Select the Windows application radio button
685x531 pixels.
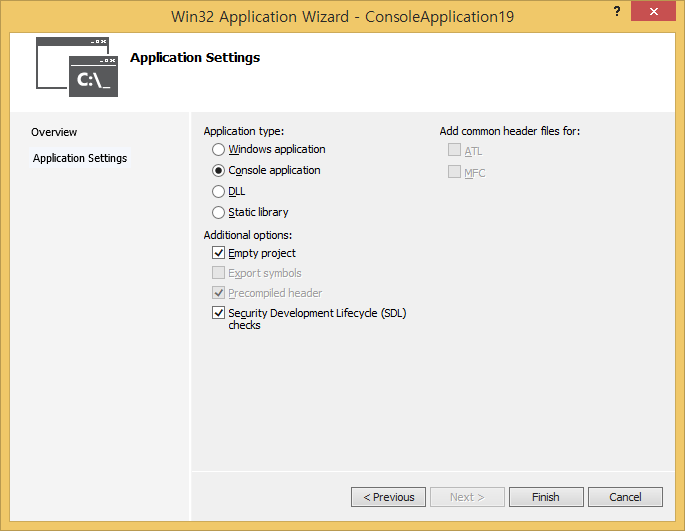click(x=219, y=150)
